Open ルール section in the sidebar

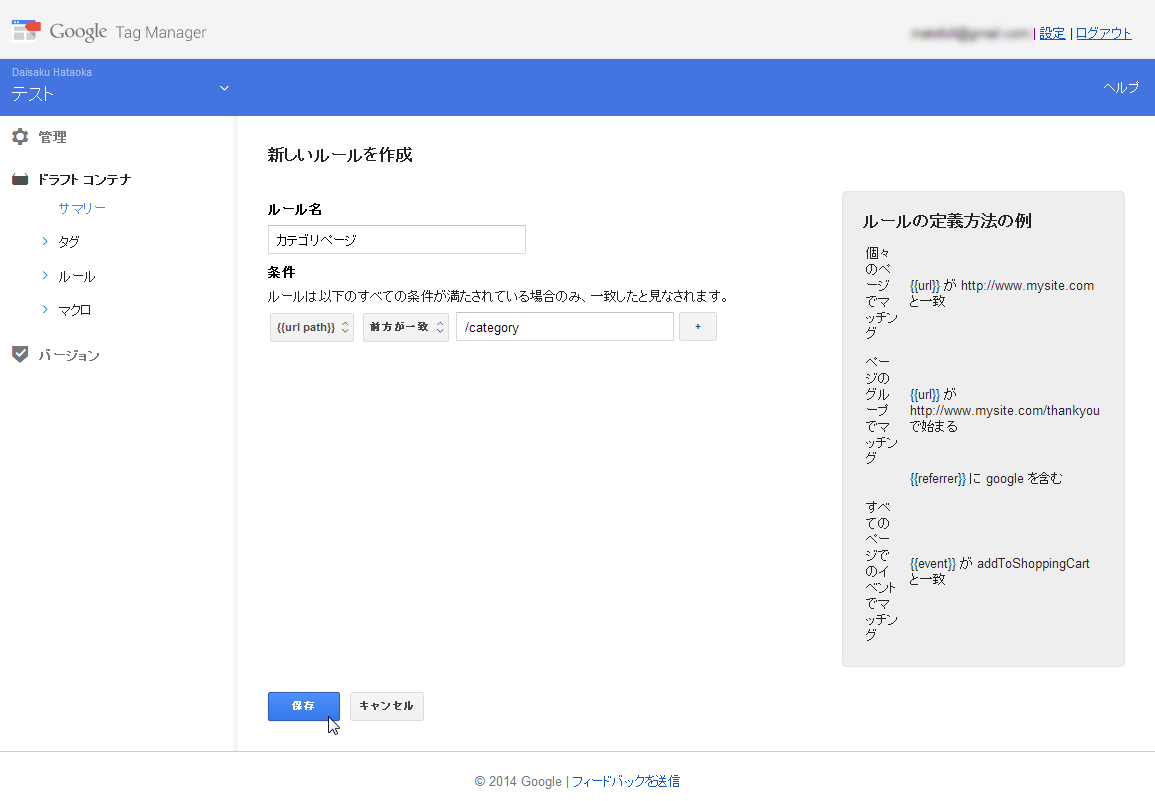click(77, 276)
